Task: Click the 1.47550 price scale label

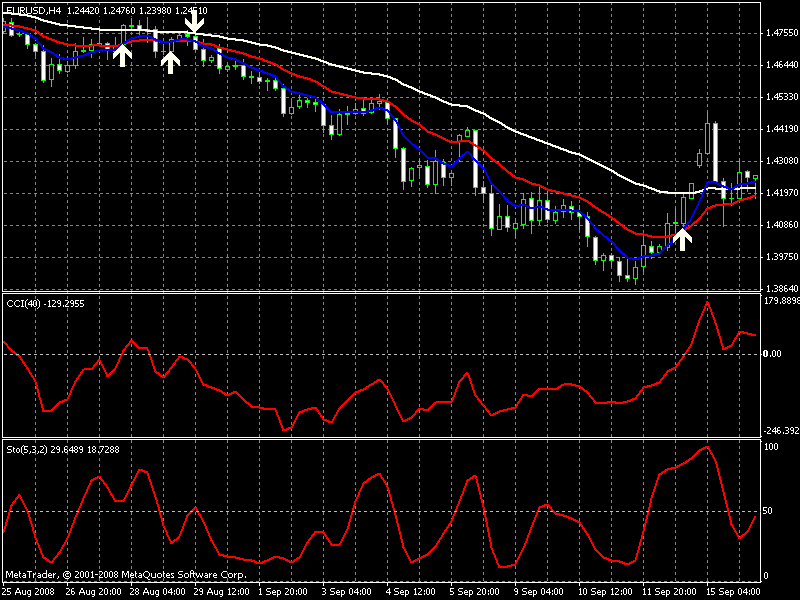Action: click(778, 33)
